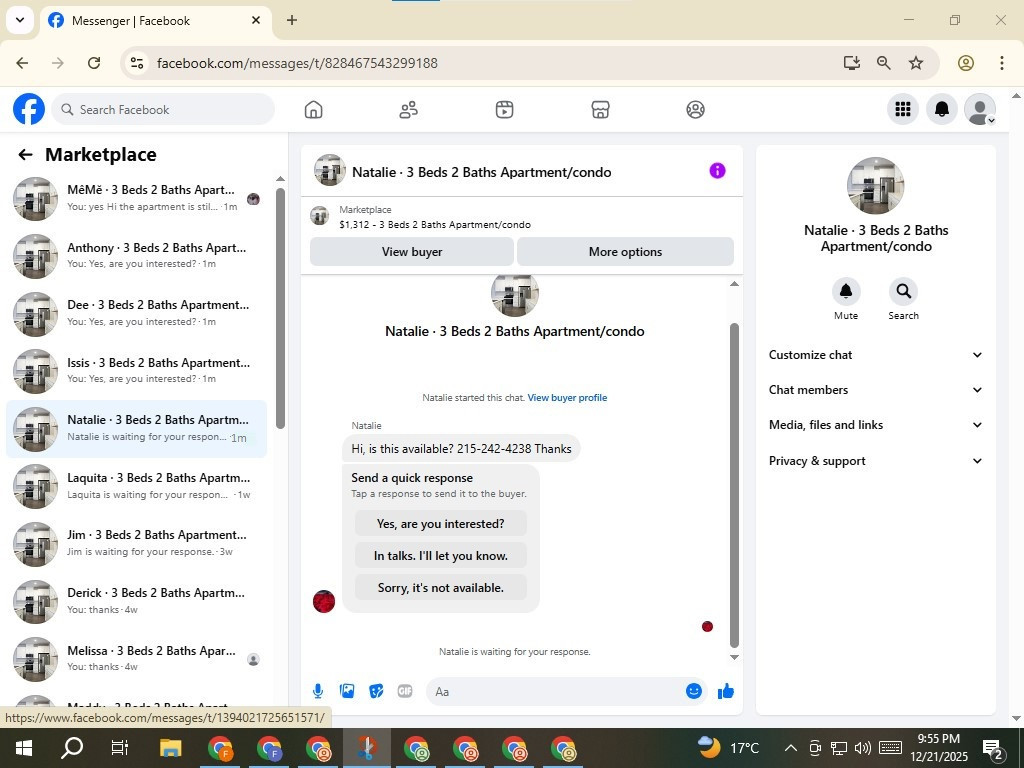Send quick reply Sorry, it's not available.
Screen dimensions: 1024x768
pos(441,588)
